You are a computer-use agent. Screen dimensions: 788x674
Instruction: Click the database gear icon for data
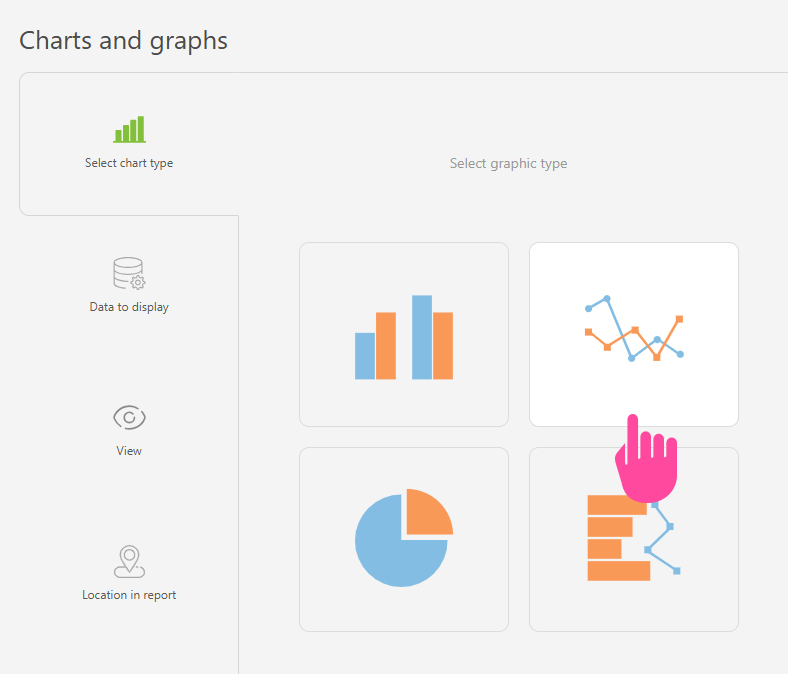[129, 274]
